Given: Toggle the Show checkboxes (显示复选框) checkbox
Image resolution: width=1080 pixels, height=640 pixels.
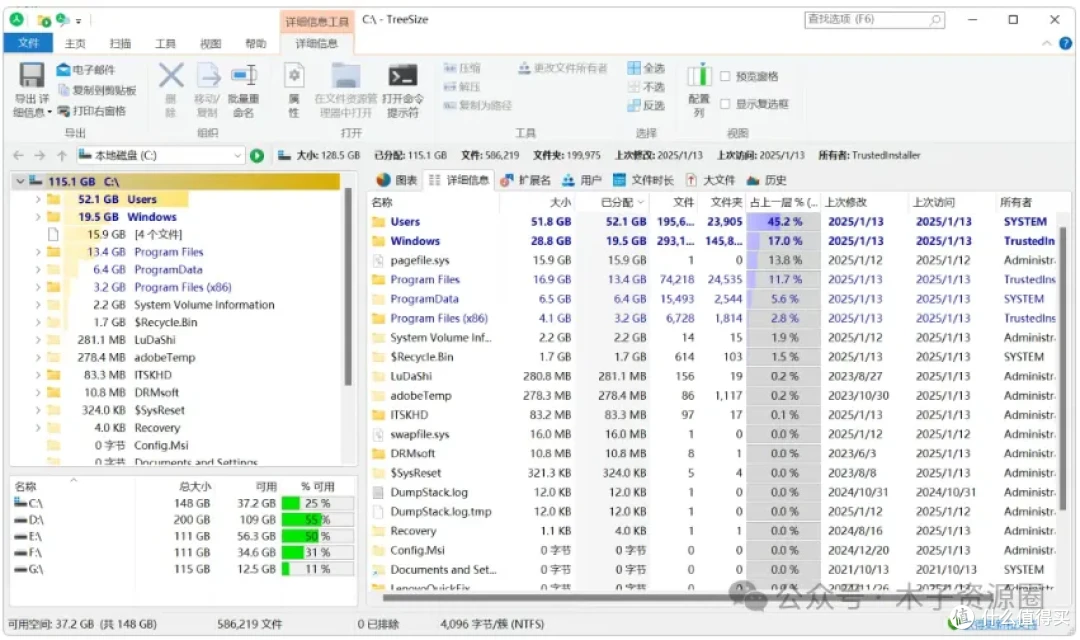Looking at the screenshot, I should coord(725,104).
